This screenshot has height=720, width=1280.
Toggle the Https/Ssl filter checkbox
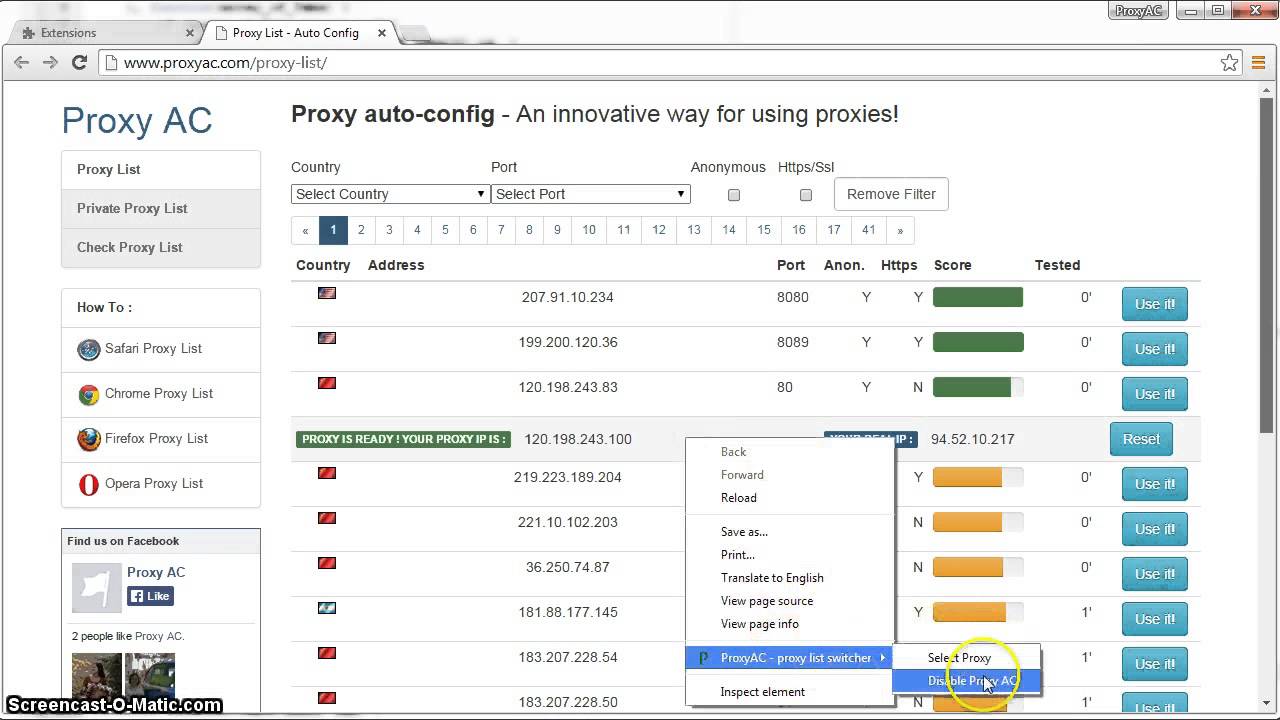(x=806, y=195)
